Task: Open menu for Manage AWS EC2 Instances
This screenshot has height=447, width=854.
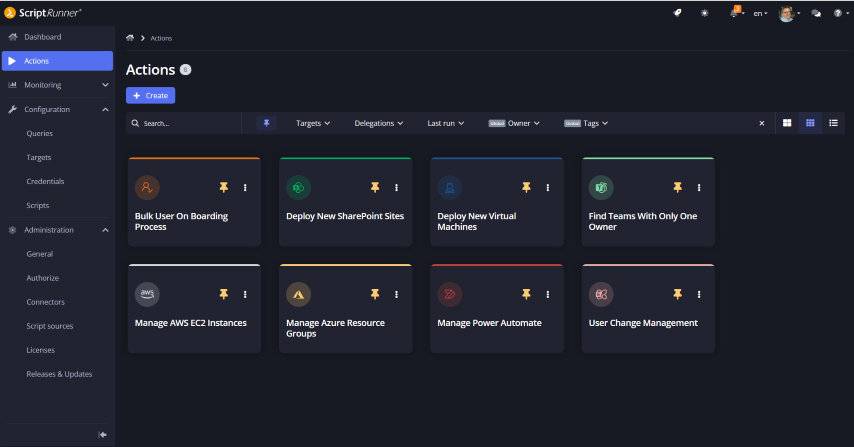Action: coord(245,294)
